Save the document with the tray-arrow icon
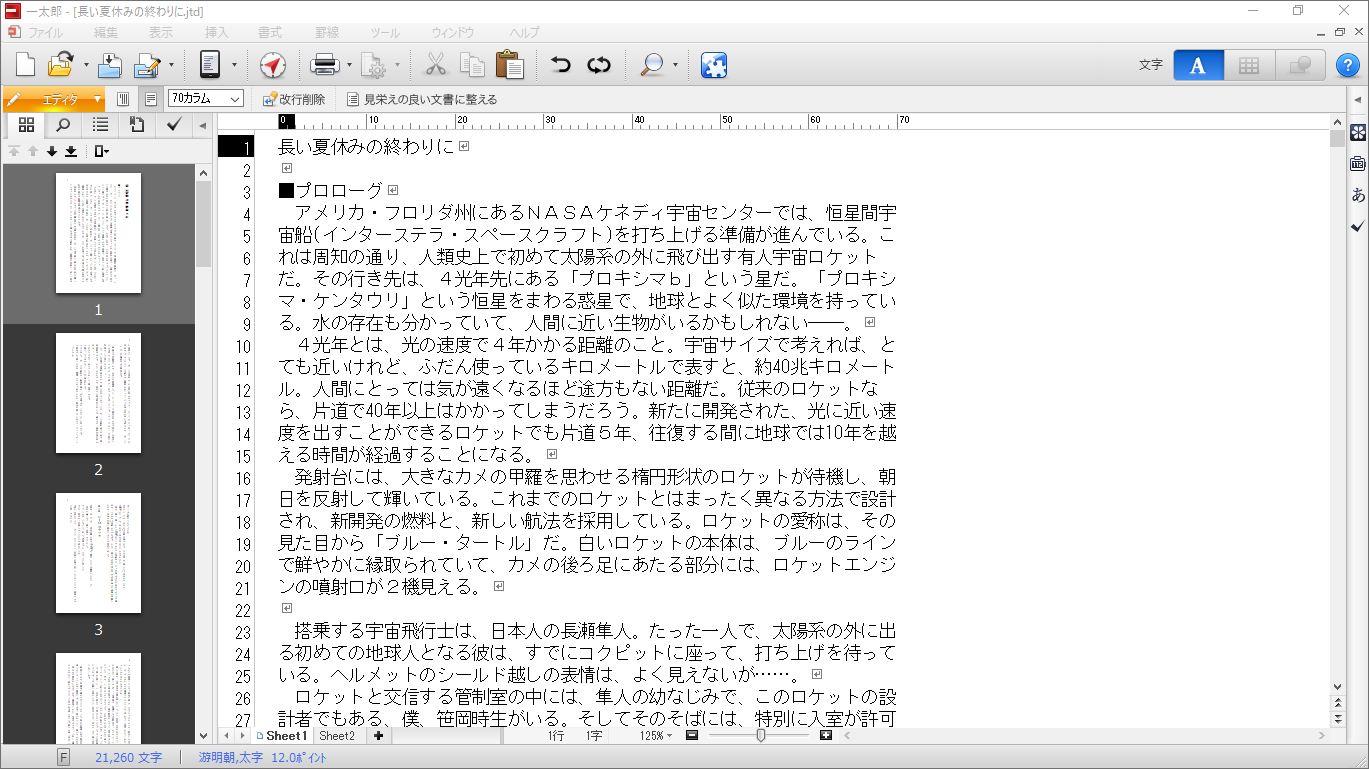The width and height of the screenshot is (1369, 769). (x=110, y=65)
